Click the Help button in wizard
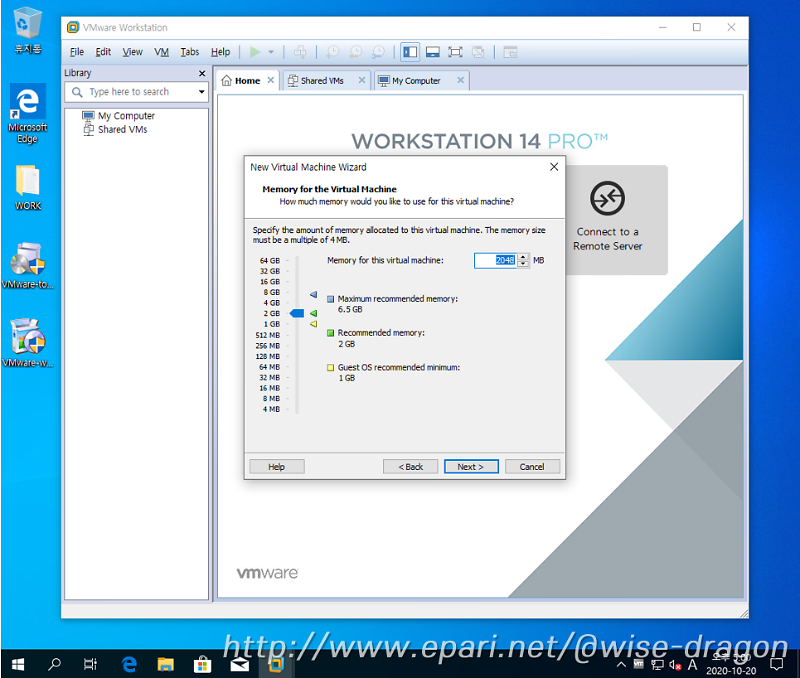The height and width of the screenshot is (678, 800). 277,467
